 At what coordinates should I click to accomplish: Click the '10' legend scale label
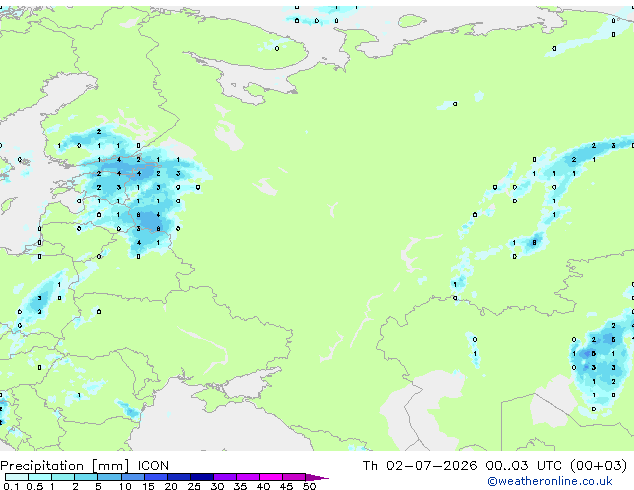[125, 486]
